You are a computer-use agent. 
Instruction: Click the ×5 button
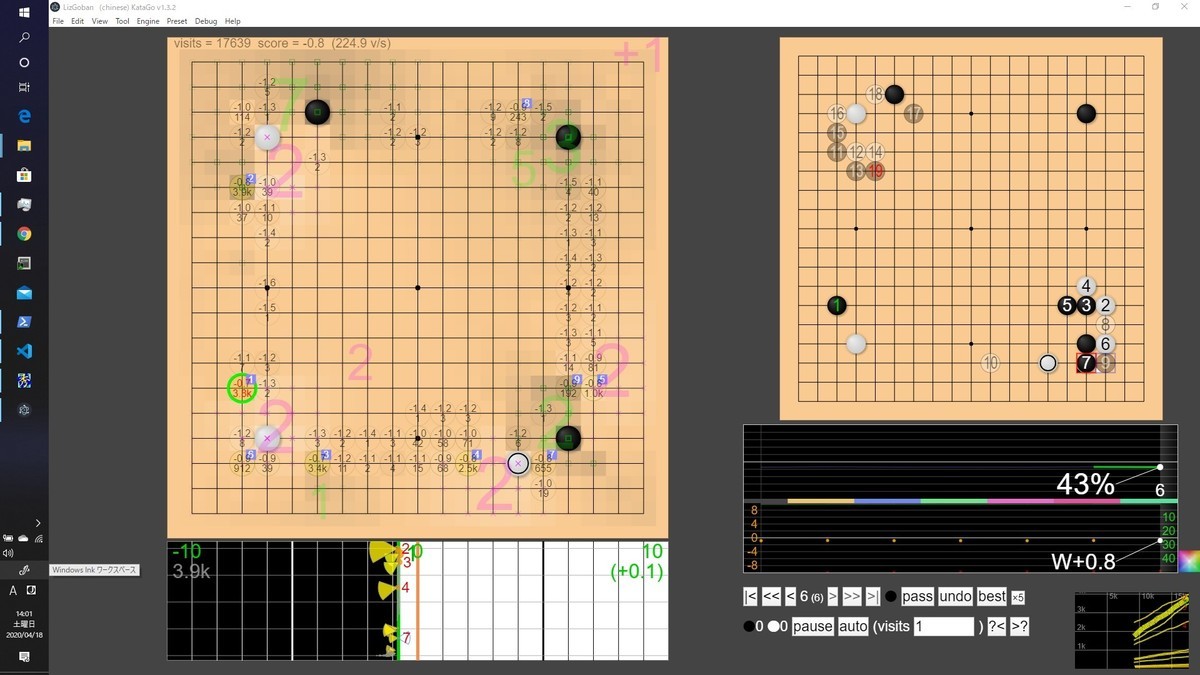pyautogui.click(x=1018, y=598)
